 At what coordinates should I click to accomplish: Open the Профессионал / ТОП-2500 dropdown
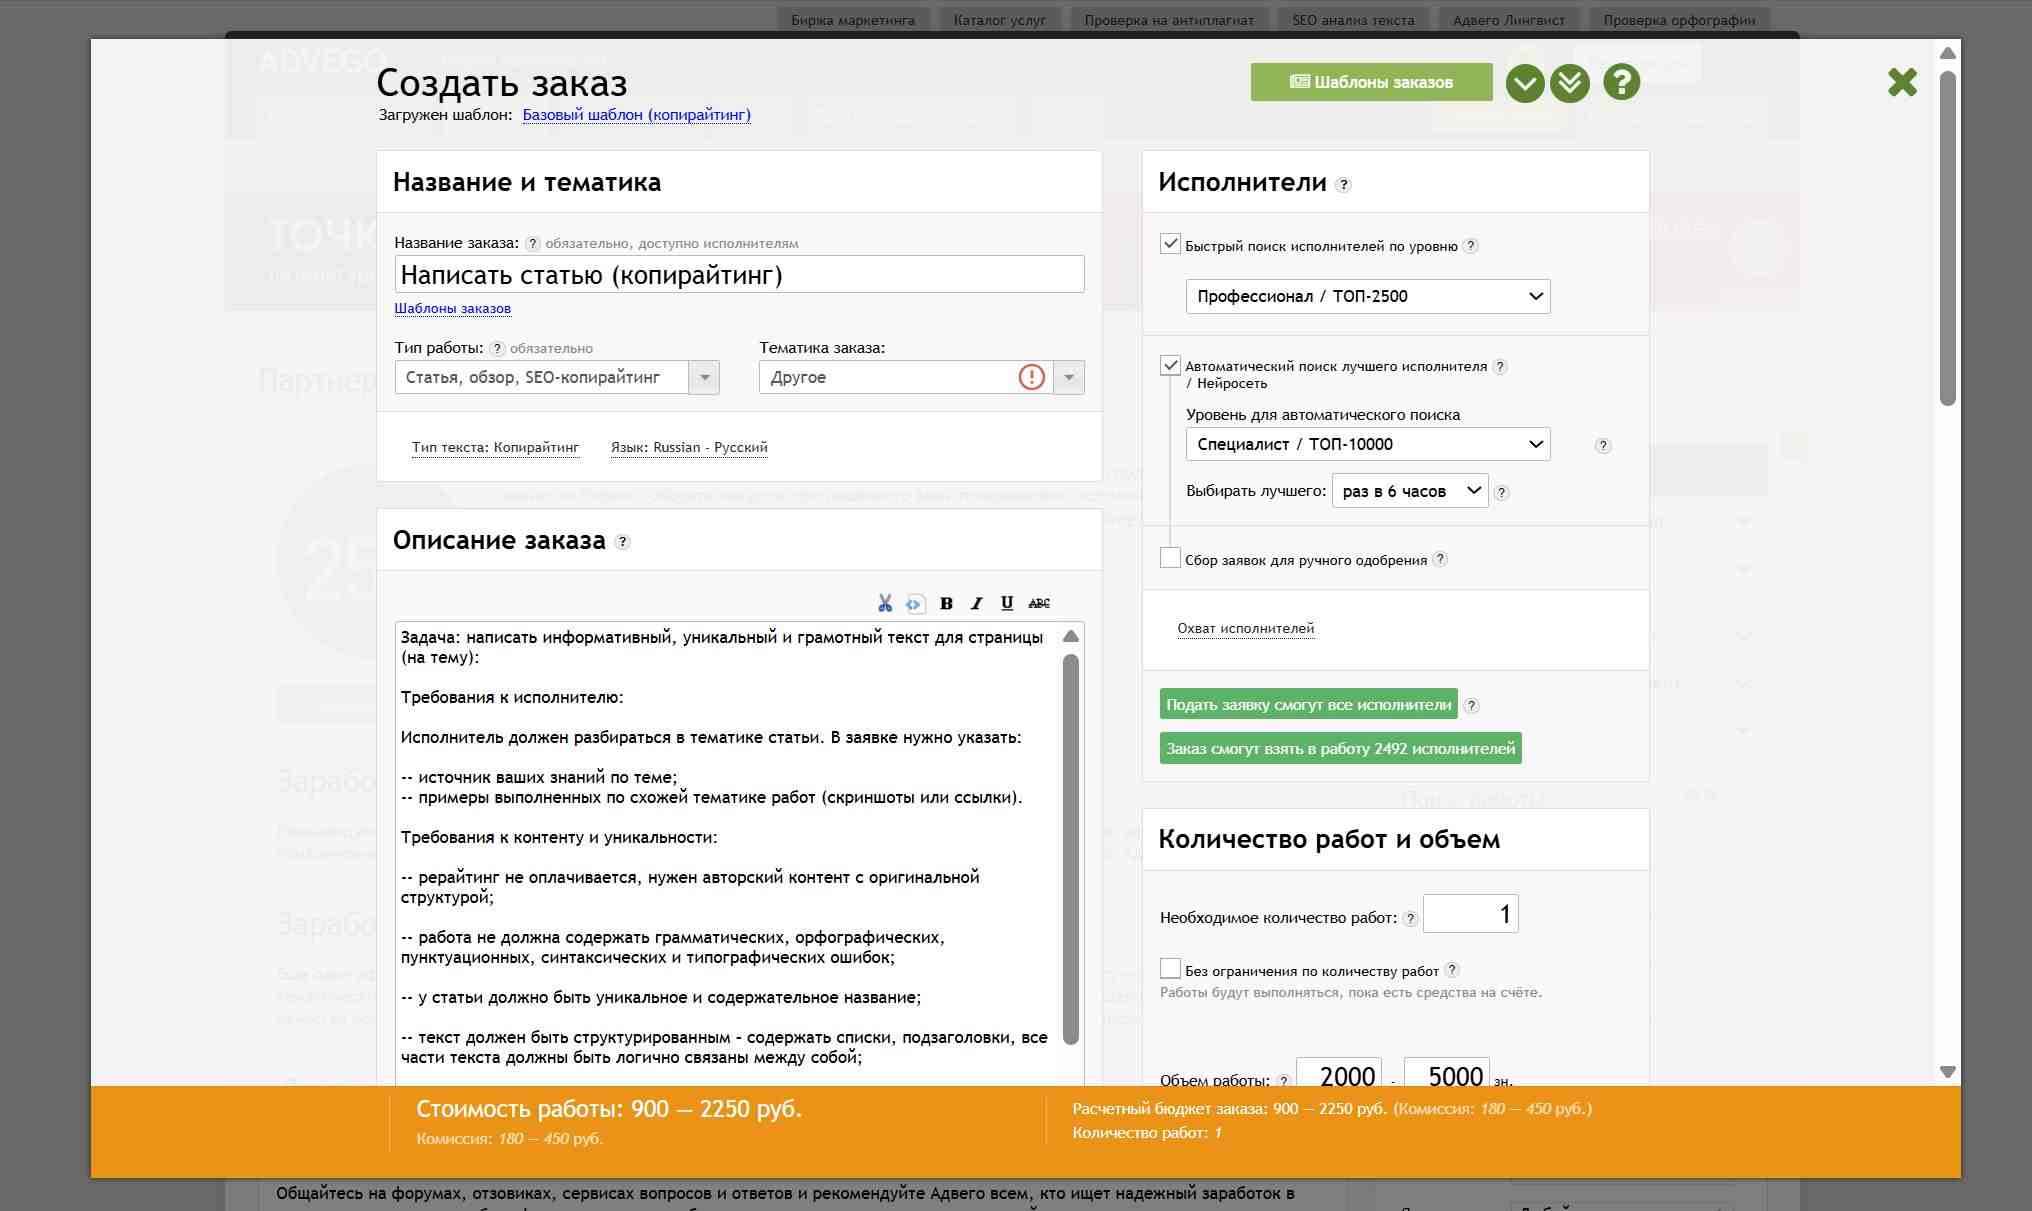click(1367, 296)
